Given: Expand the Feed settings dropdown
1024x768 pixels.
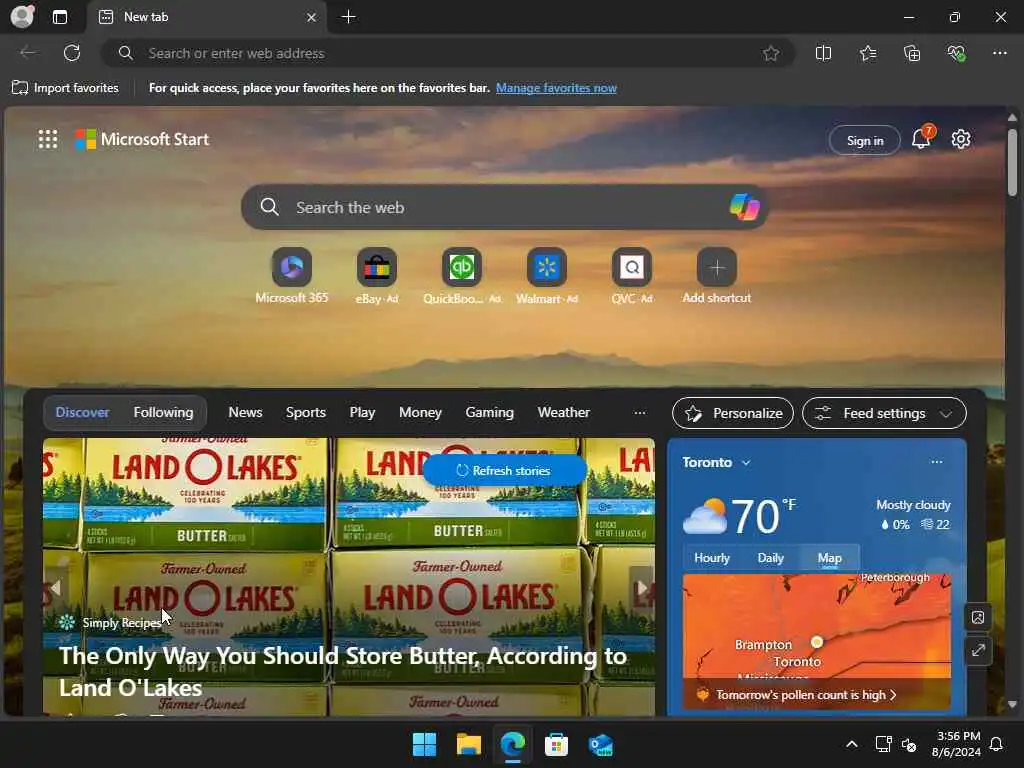Looking at the screenshot, I should click(884, 413).
